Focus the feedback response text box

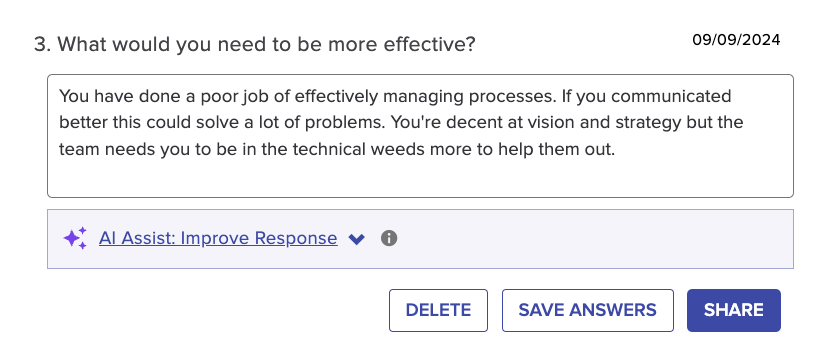[420, 136]
